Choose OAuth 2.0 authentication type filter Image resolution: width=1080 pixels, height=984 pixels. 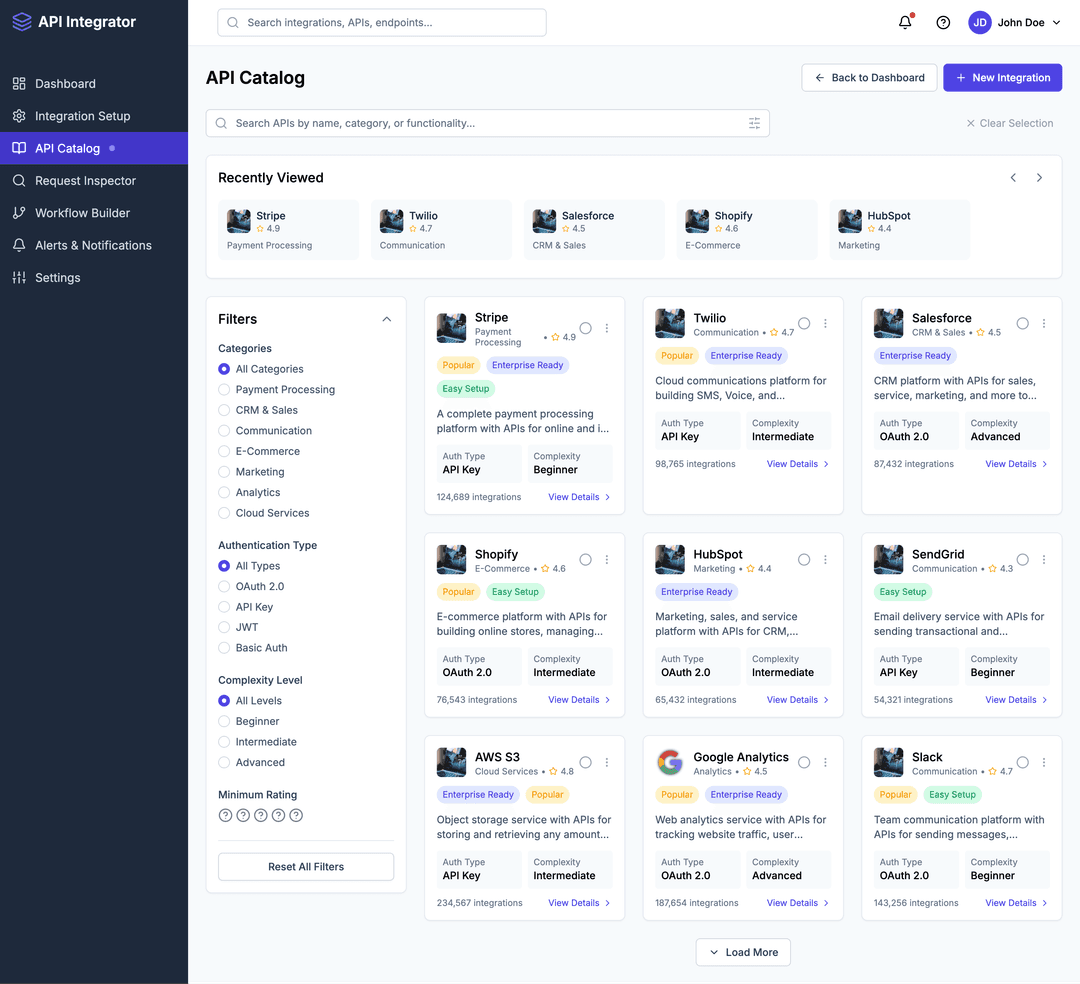pyautogui.click(x=225, y=586)
